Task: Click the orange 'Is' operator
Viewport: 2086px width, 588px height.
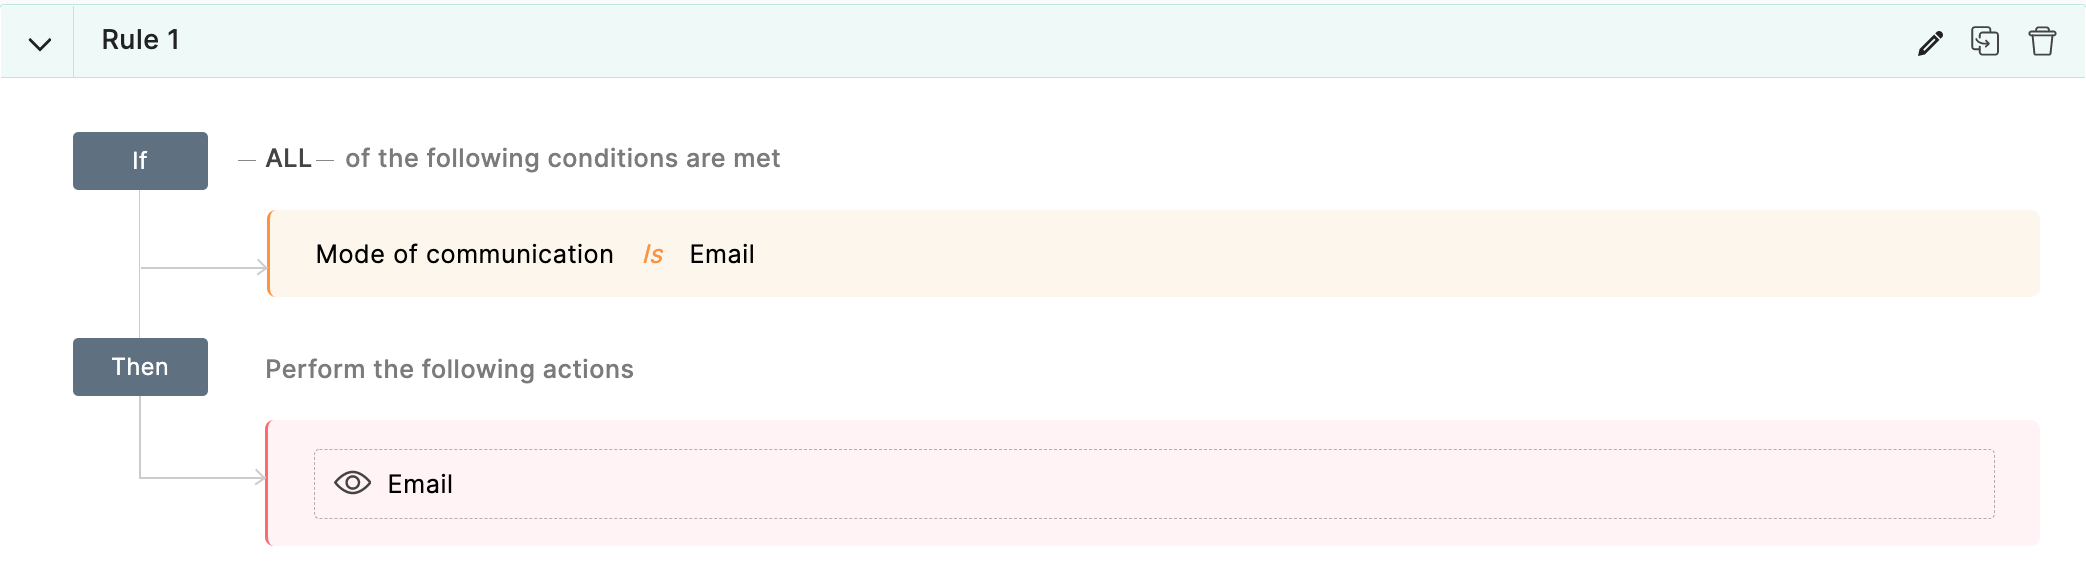Action: pyautogui.click(x=652, y=255)
